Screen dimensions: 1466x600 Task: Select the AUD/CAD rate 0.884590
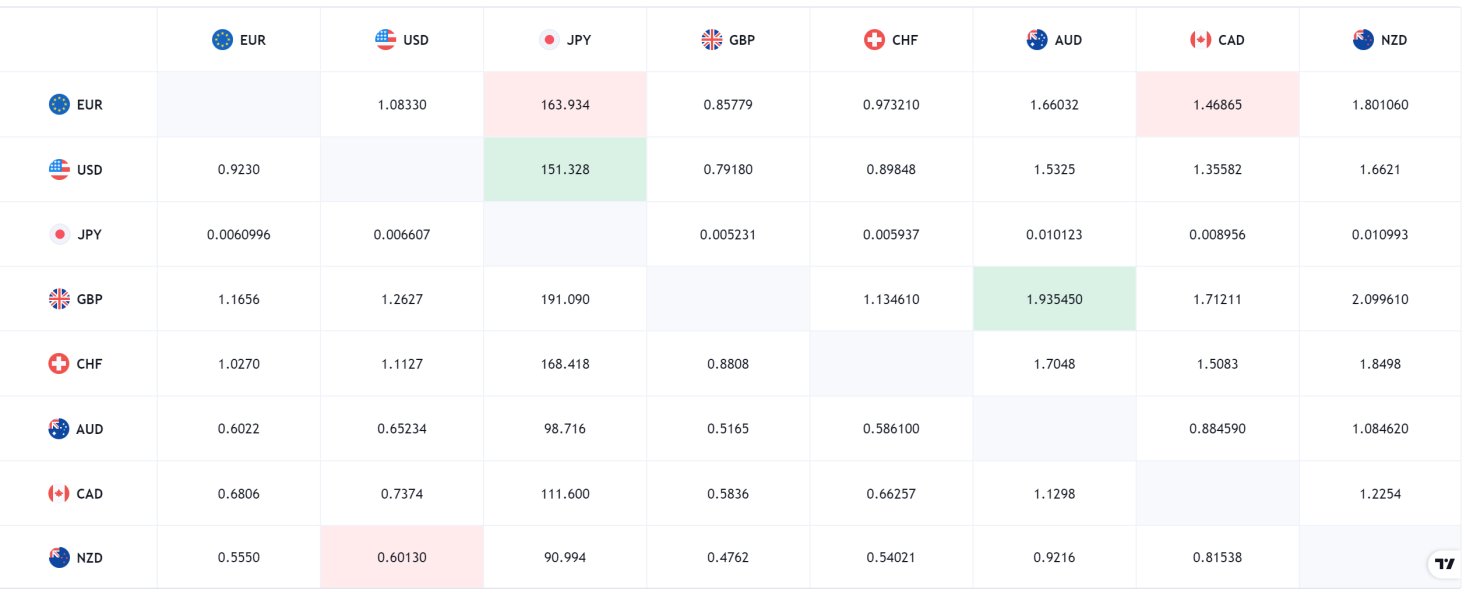pos(1217,429)
